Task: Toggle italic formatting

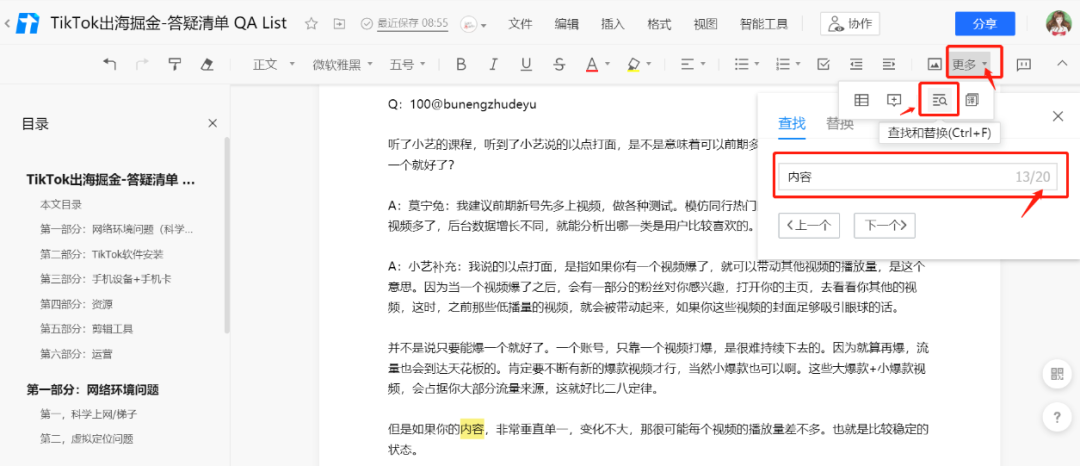Action: pyautogui.click(x=493, y=64)
